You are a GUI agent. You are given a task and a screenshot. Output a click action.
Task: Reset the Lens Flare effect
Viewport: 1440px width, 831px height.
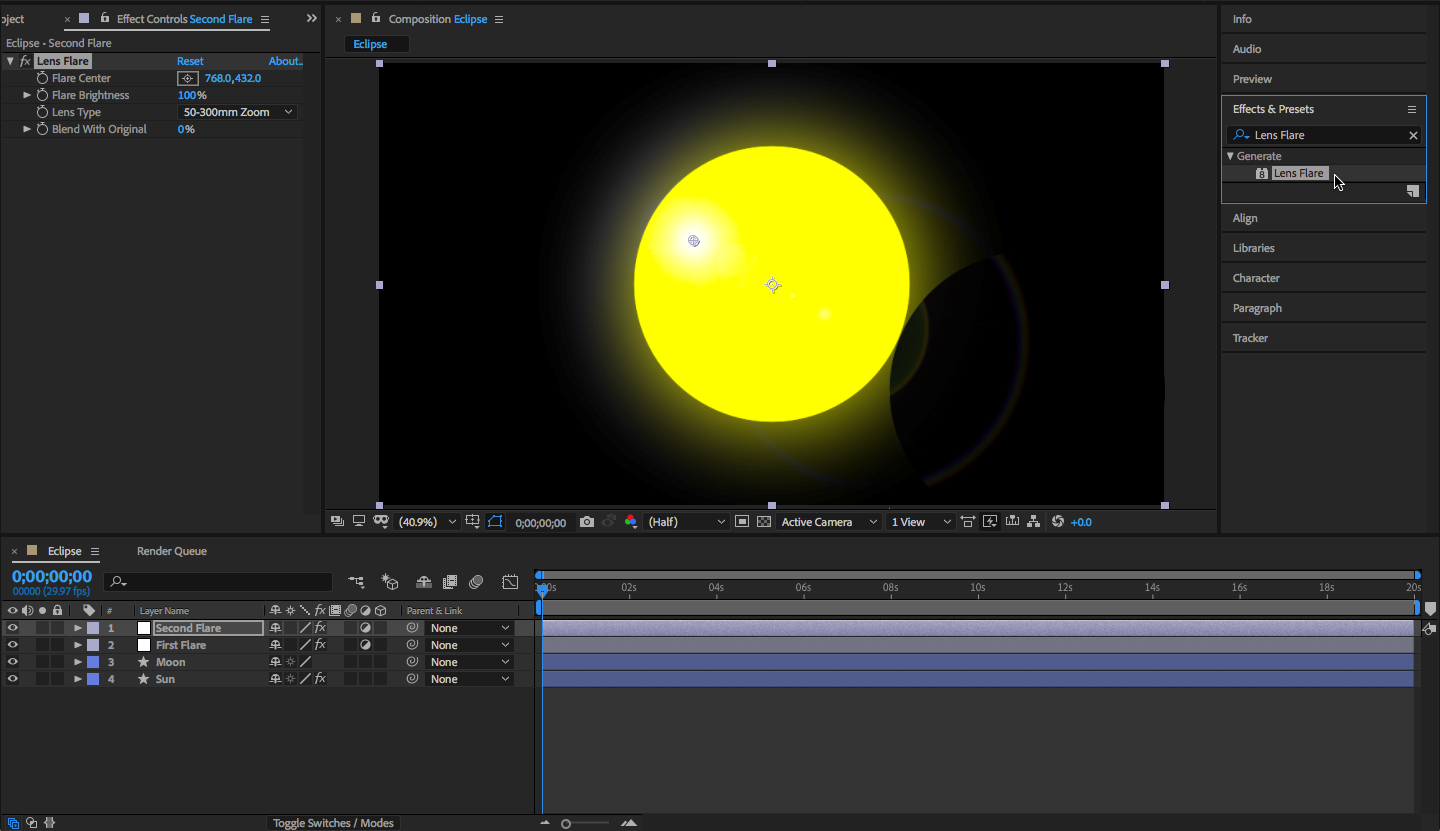(190, 61)
